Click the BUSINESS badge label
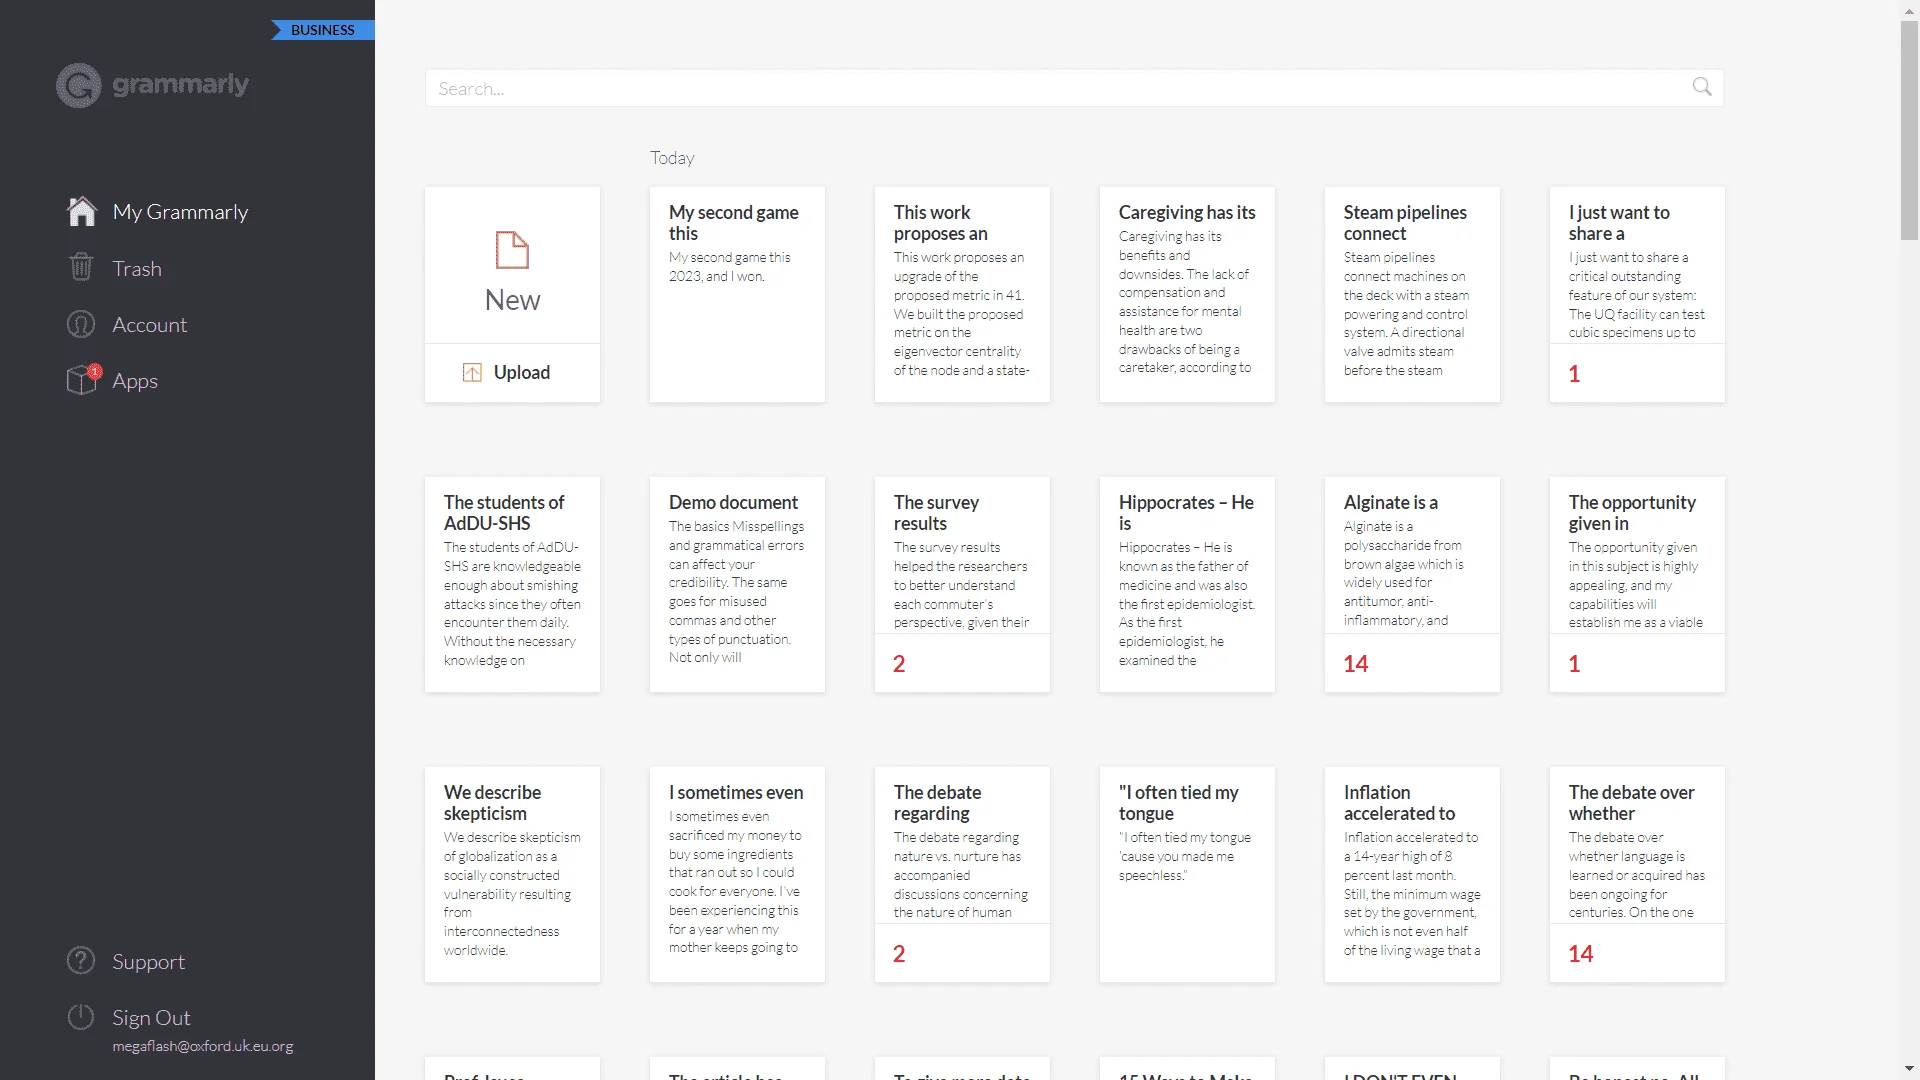 point(322,30)
